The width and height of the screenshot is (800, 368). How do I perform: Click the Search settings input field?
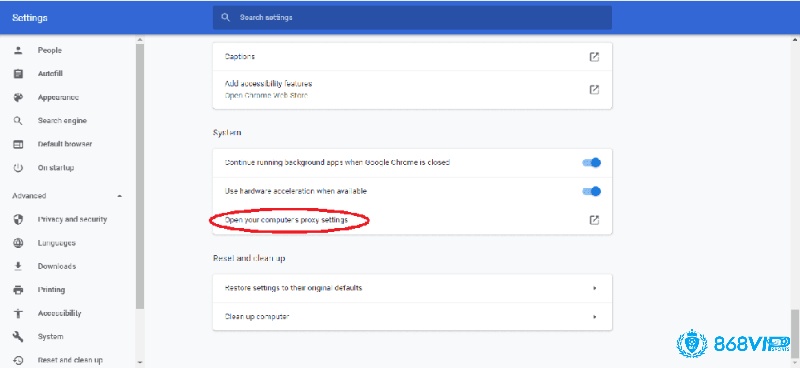412,17
